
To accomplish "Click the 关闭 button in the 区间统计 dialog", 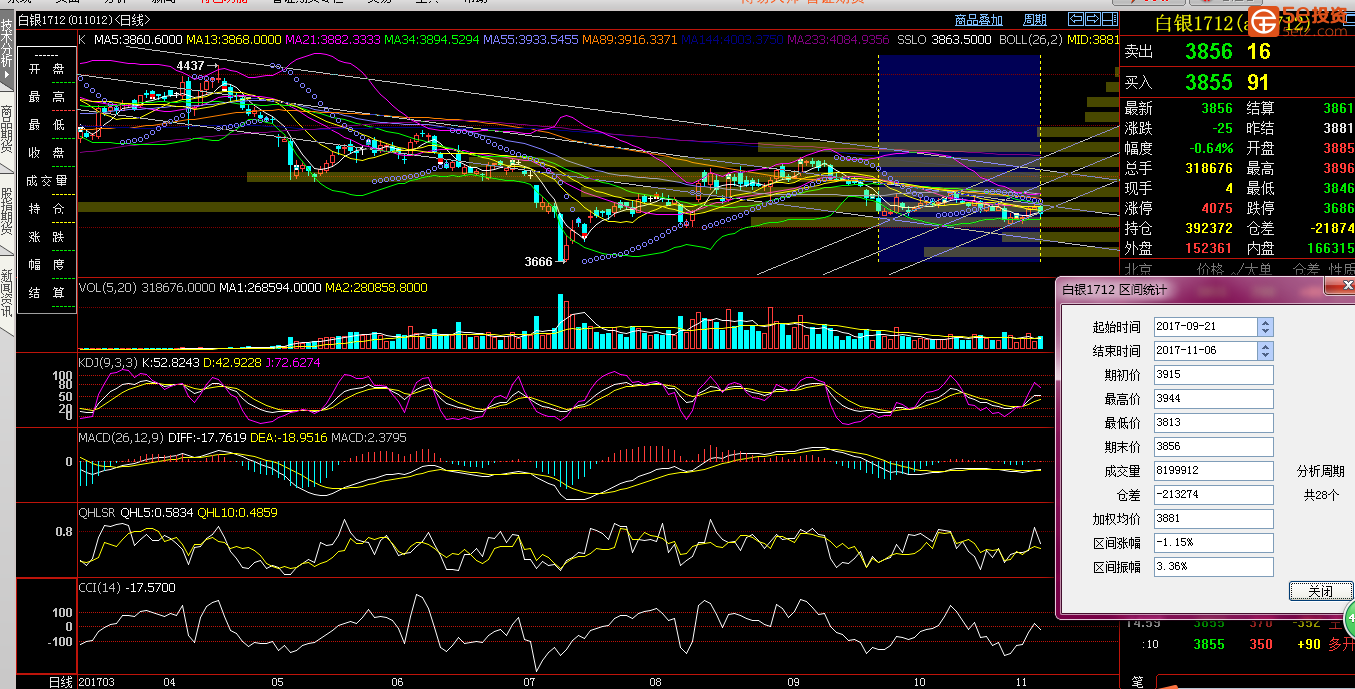I will (x=1320, y=591).
